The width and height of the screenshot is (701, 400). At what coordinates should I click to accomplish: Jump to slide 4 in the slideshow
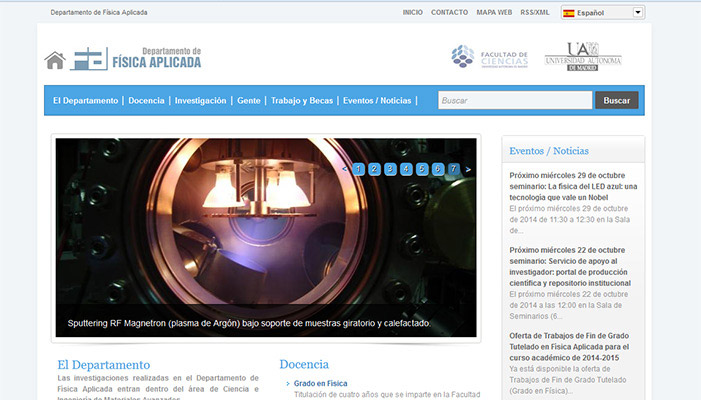[406, 169]
